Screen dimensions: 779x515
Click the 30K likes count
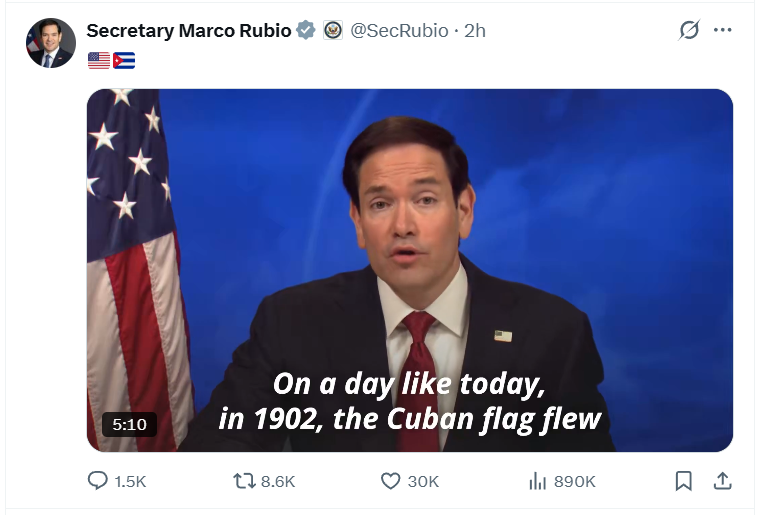(423, 481)
